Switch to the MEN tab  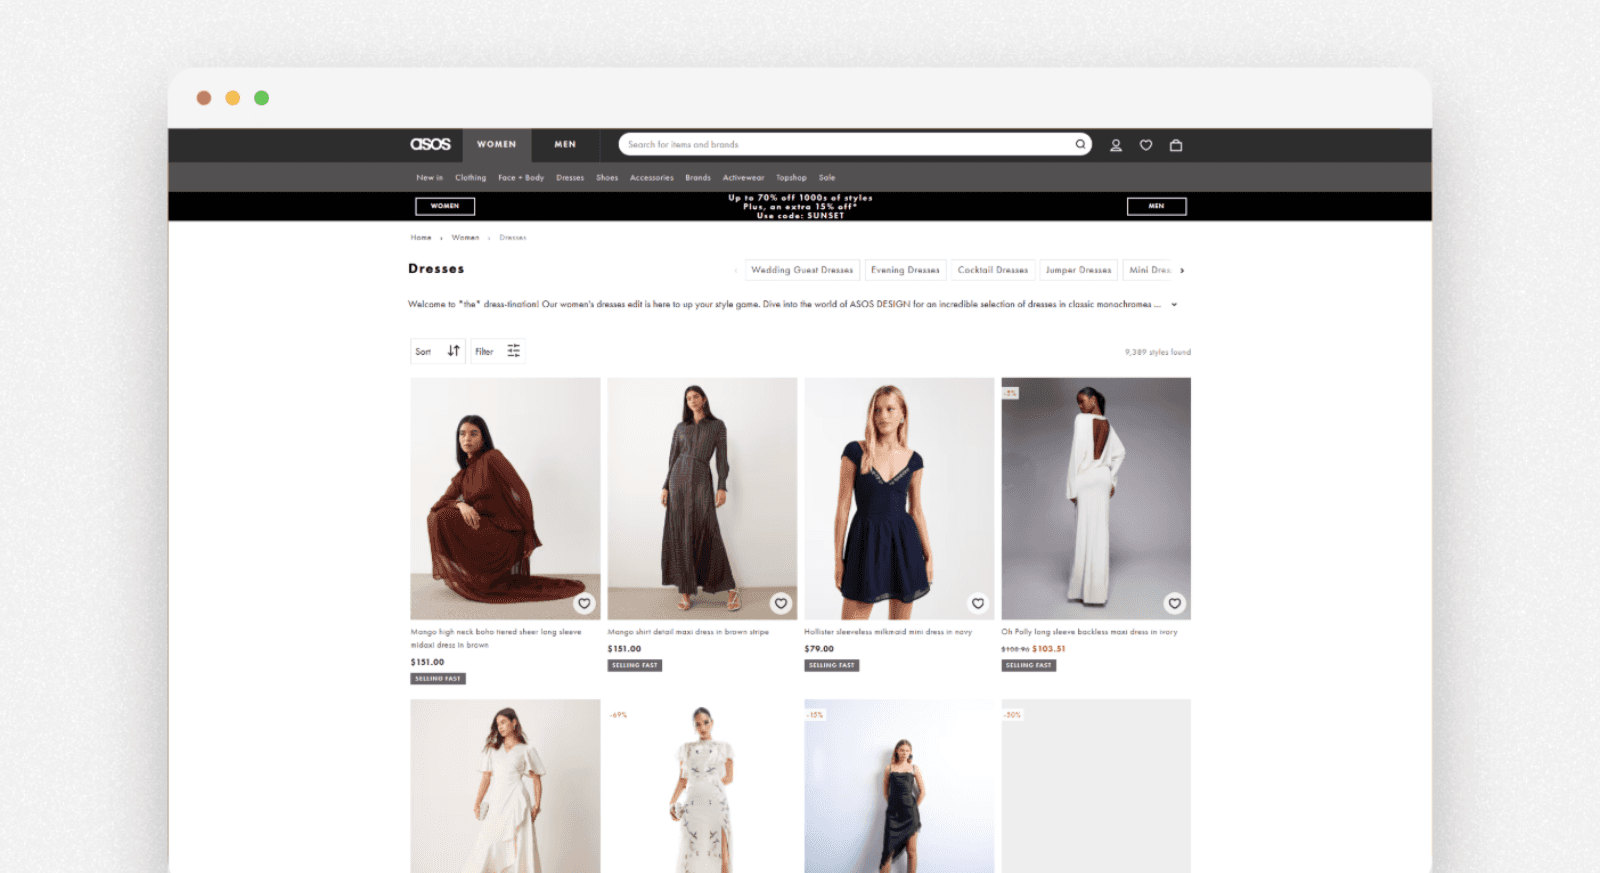565,144
